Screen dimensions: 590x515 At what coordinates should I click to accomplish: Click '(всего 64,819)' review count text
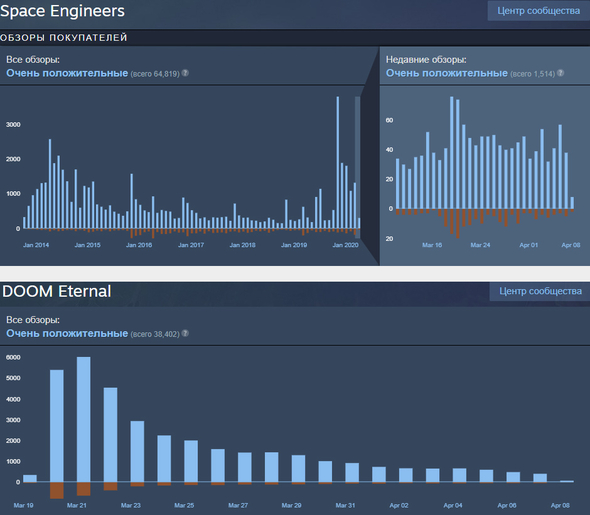(155, 74)
